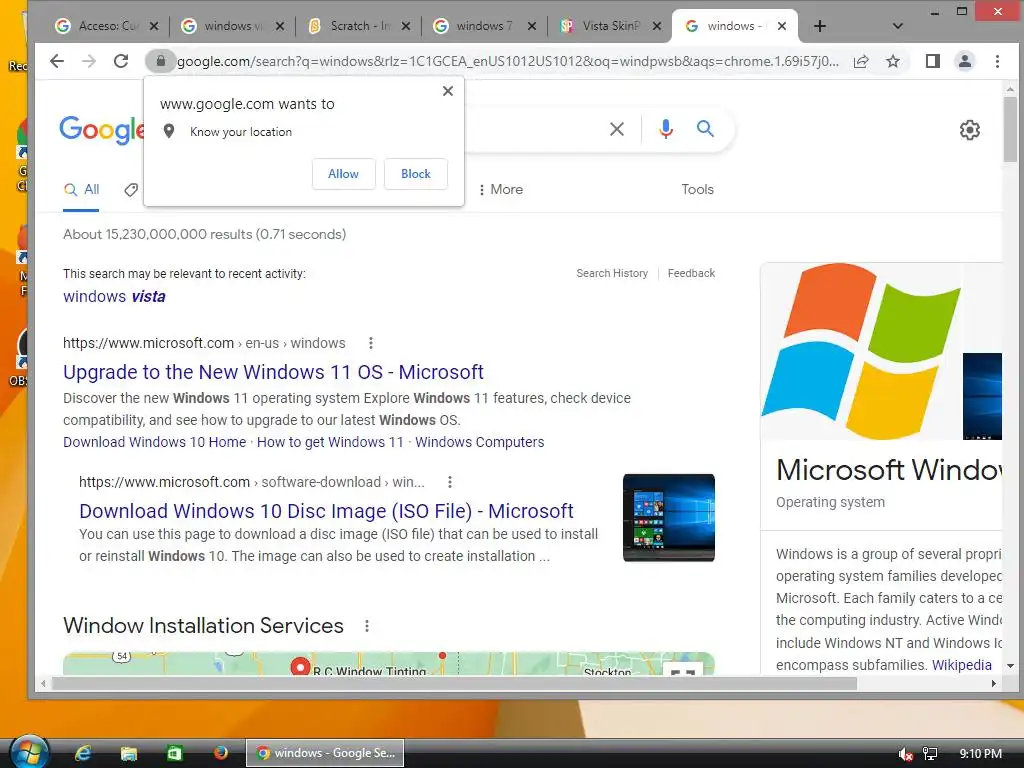Expand the More search filters menu
This screenshot has height=768, width=1024.
coord(500,189)
